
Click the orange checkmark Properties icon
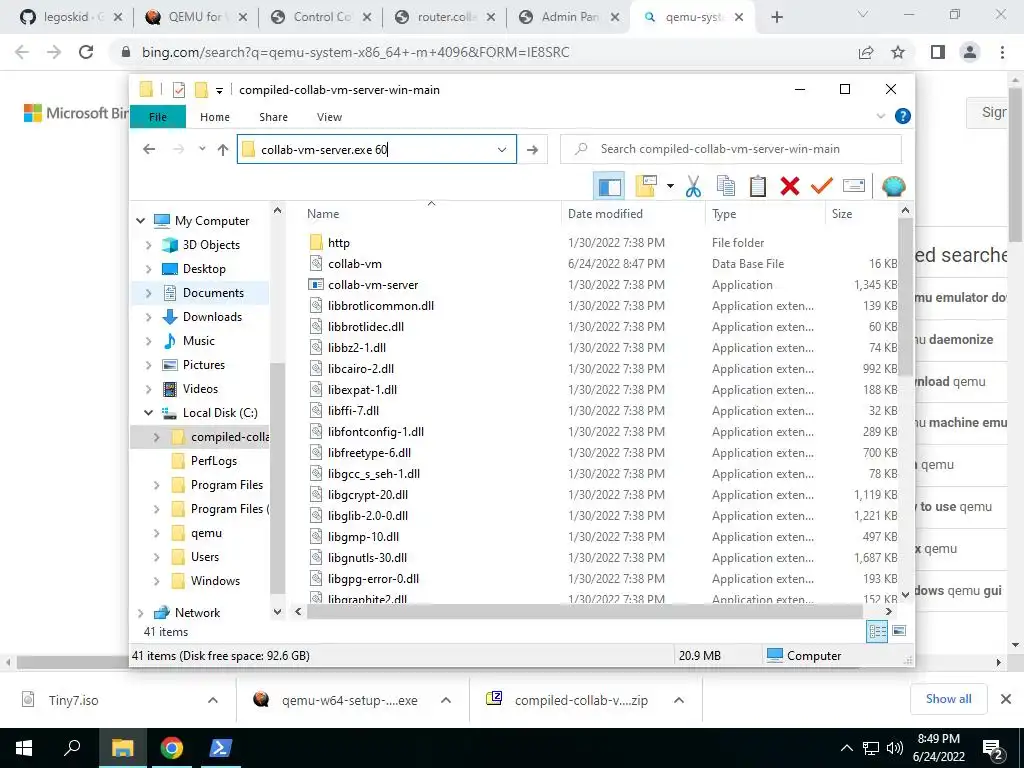pos(822,186)
